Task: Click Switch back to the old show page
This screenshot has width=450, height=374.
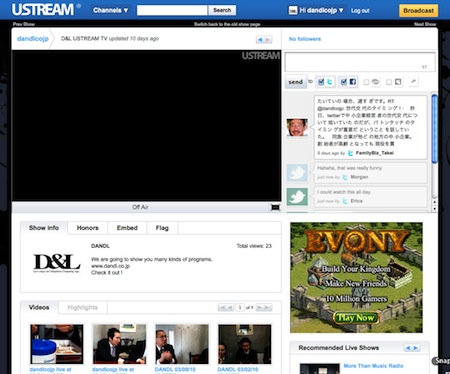Action: [227, 24]
